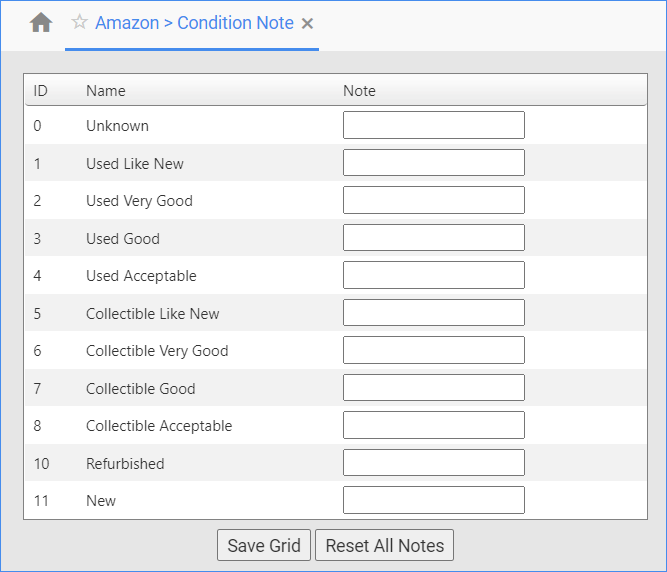Select the Amazon > Condition Note tab
This screenshot has height=572, width=667.
tap(194, 23)
